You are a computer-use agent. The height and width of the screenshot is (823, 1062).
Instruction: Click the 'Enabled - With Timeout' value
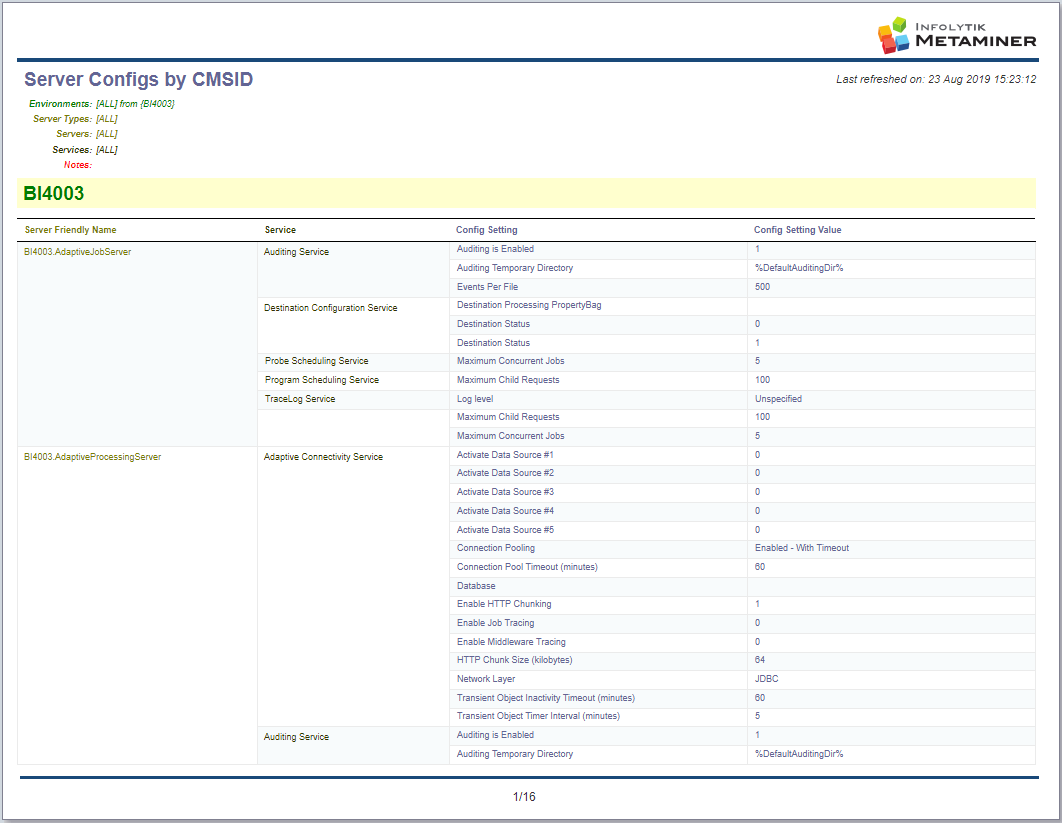coord(802,548)
